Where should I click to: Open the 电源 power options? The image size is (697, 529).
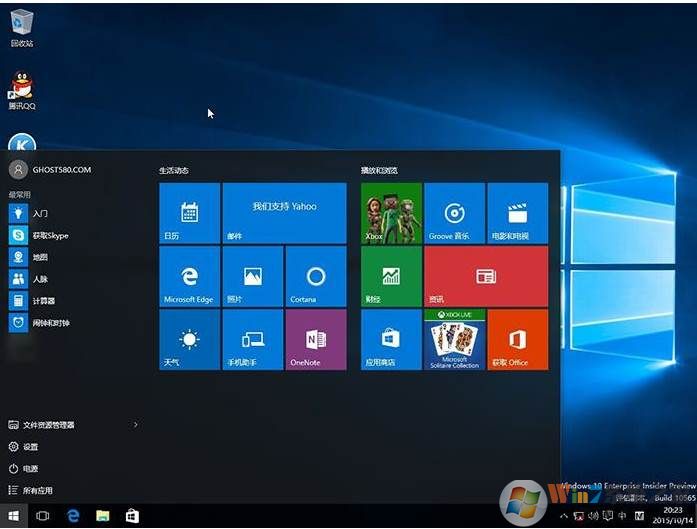[x=30, y=469]
